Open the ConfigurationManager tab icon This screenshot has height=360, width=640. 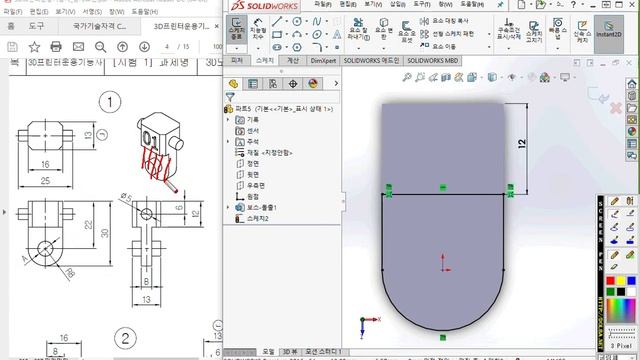click(273, 84)
